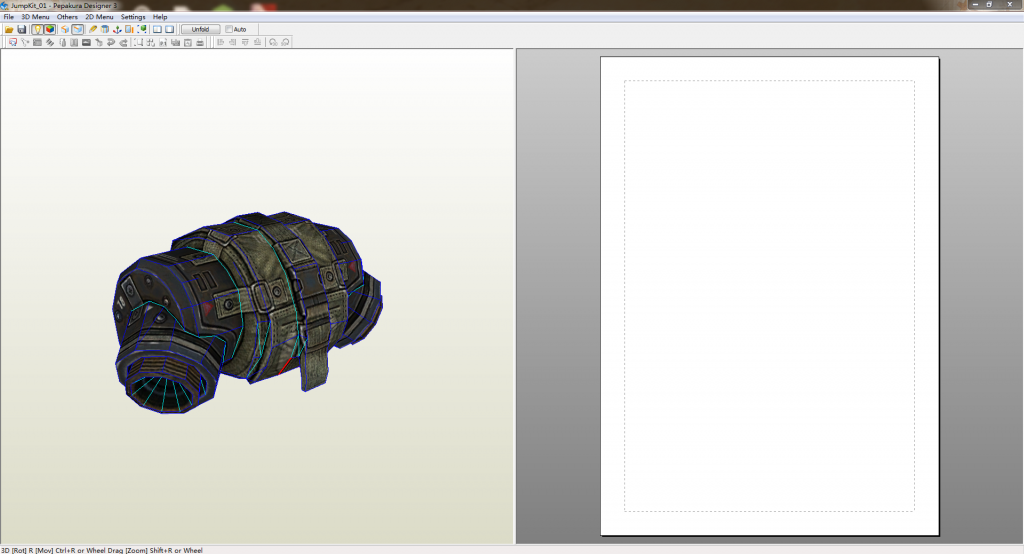Click the diagonal stripes tool icon

50,42
